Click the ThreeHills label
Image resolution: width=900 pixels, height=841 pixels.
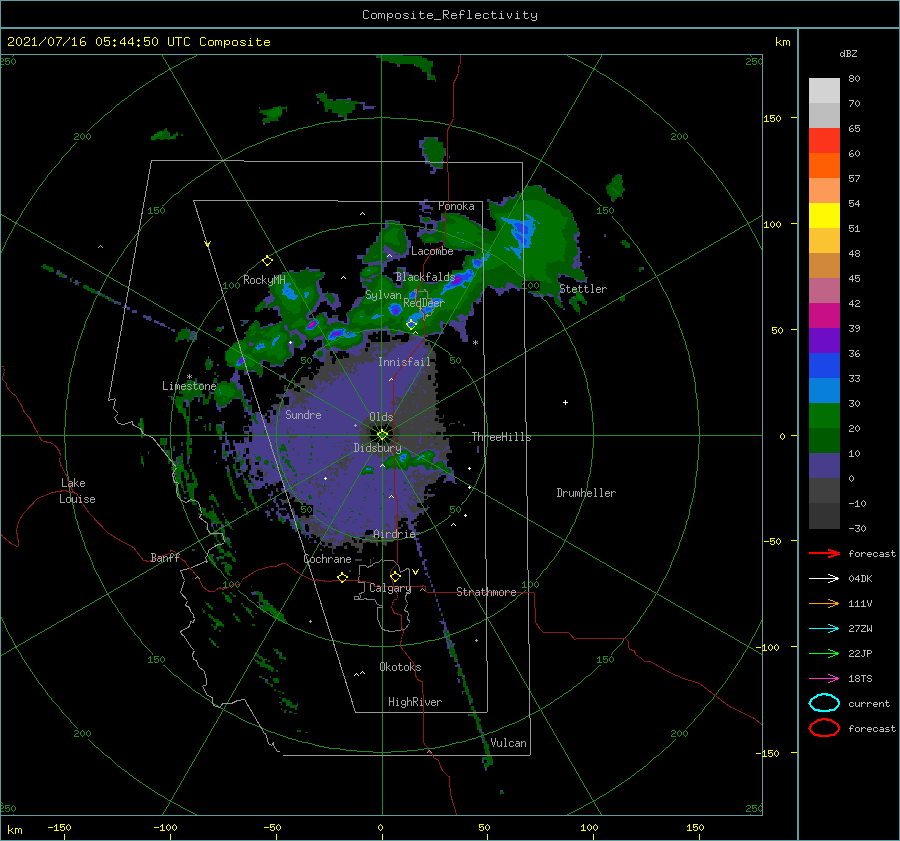[501, 437]
